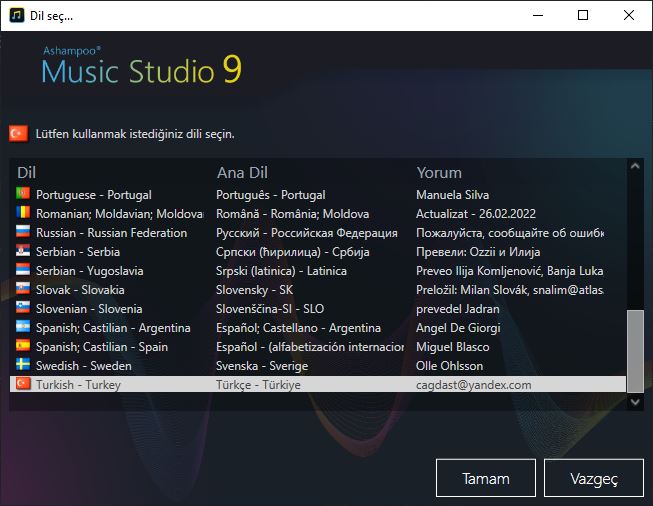Click the Music Studio app icon in title bar

17,15
